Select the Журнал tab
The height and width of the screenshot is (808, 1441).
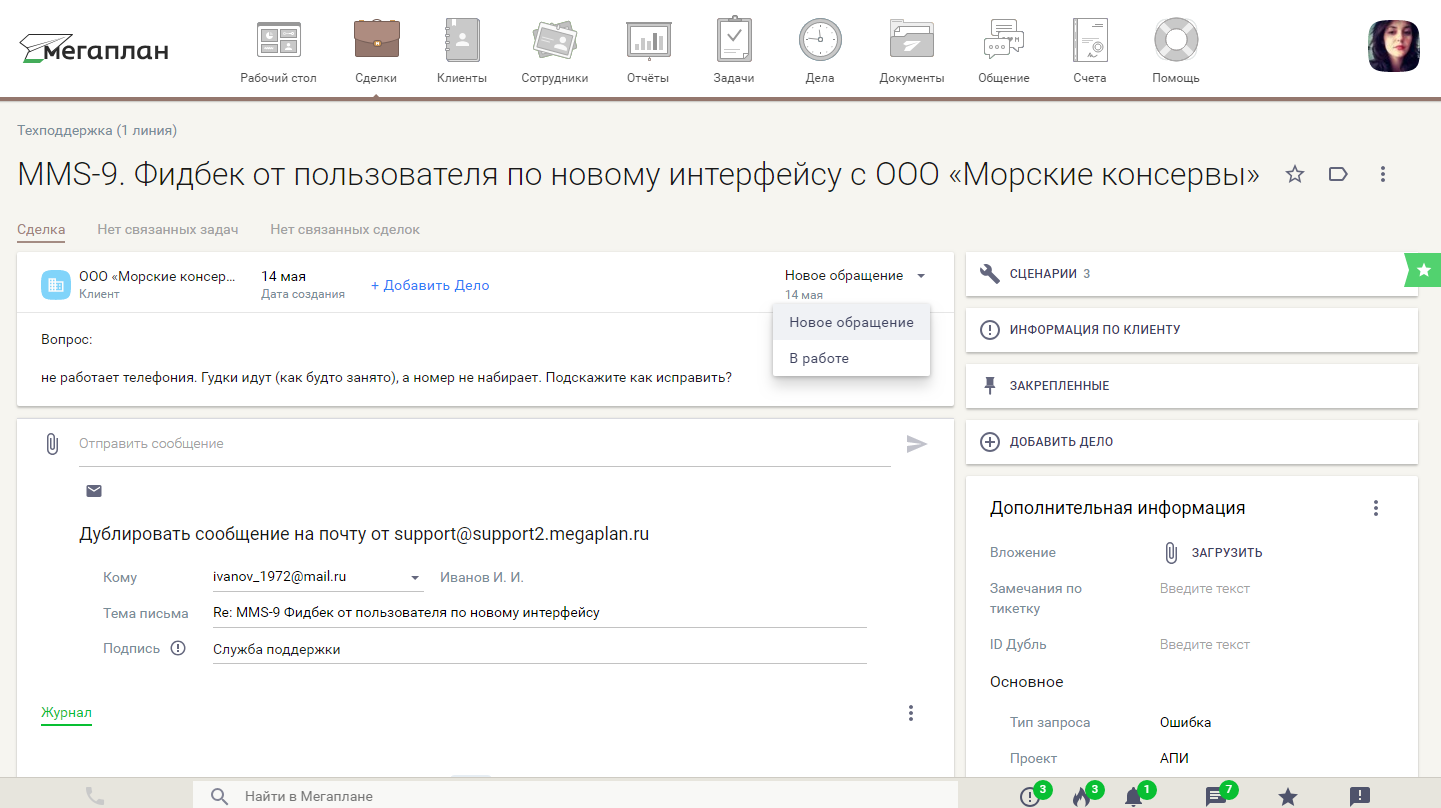66,713
